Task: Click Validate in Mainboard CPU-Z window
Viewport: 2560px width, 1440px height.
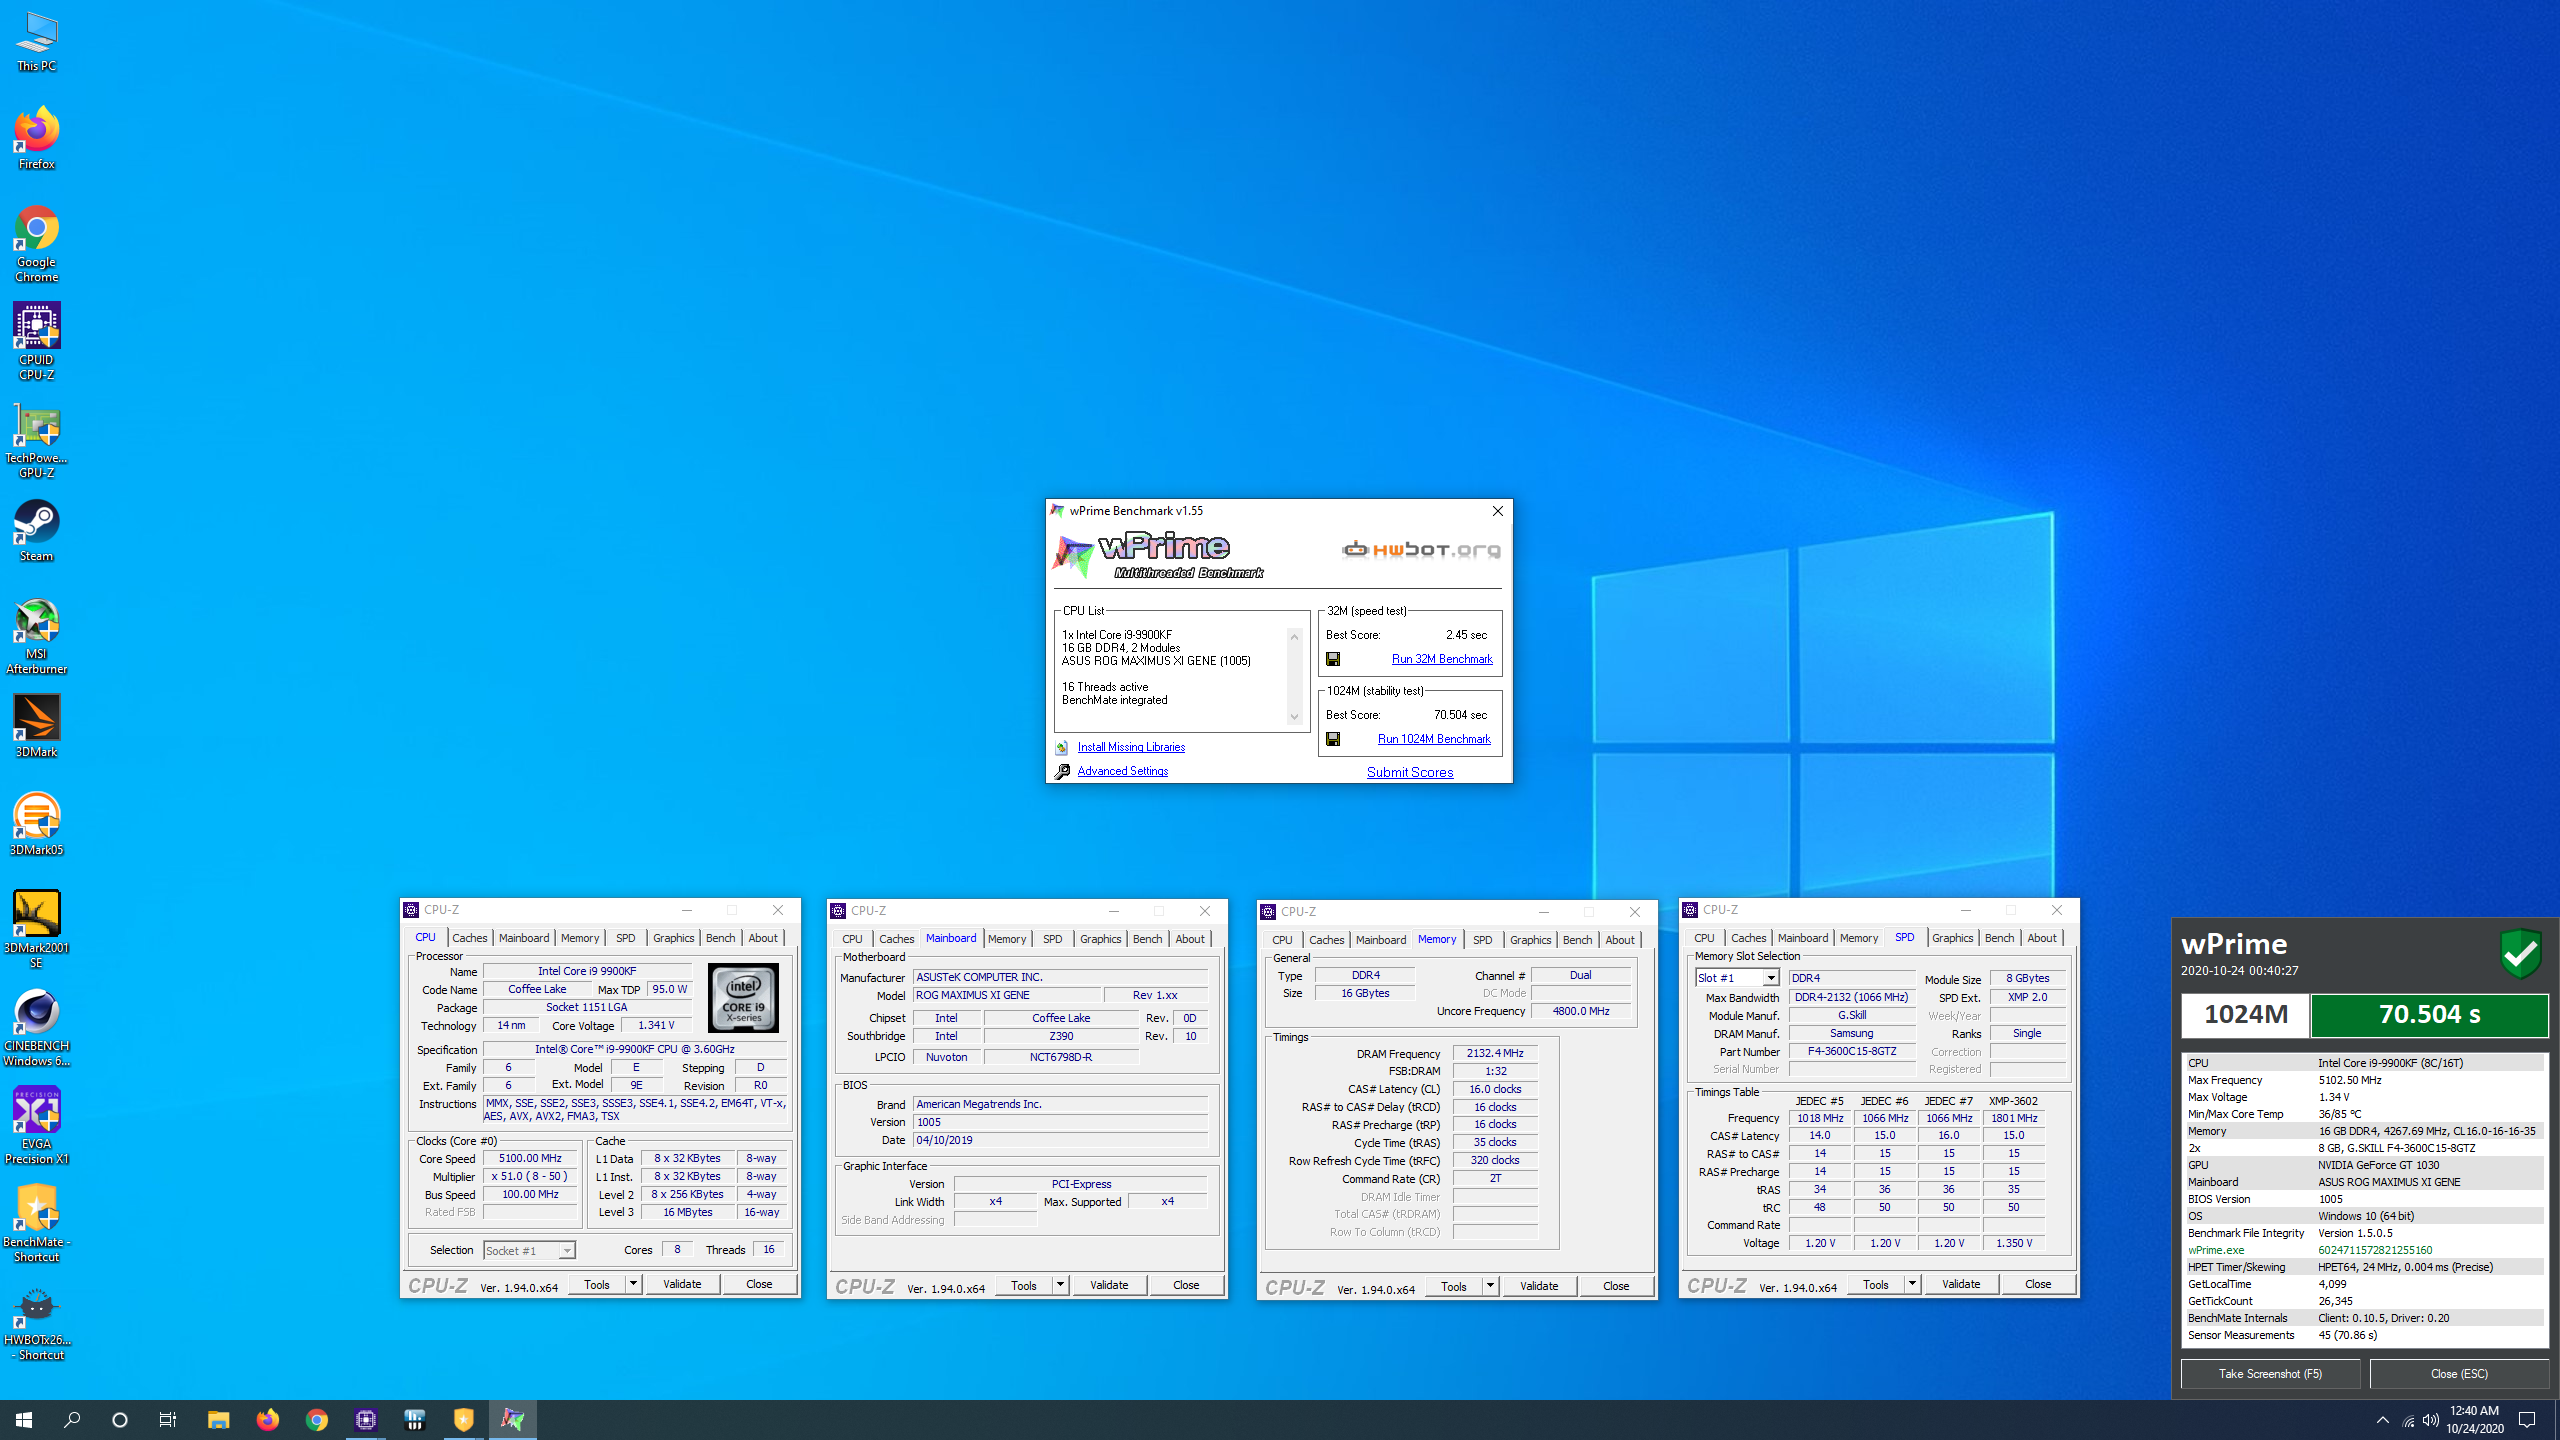Action: (x=1109, y=1285)
